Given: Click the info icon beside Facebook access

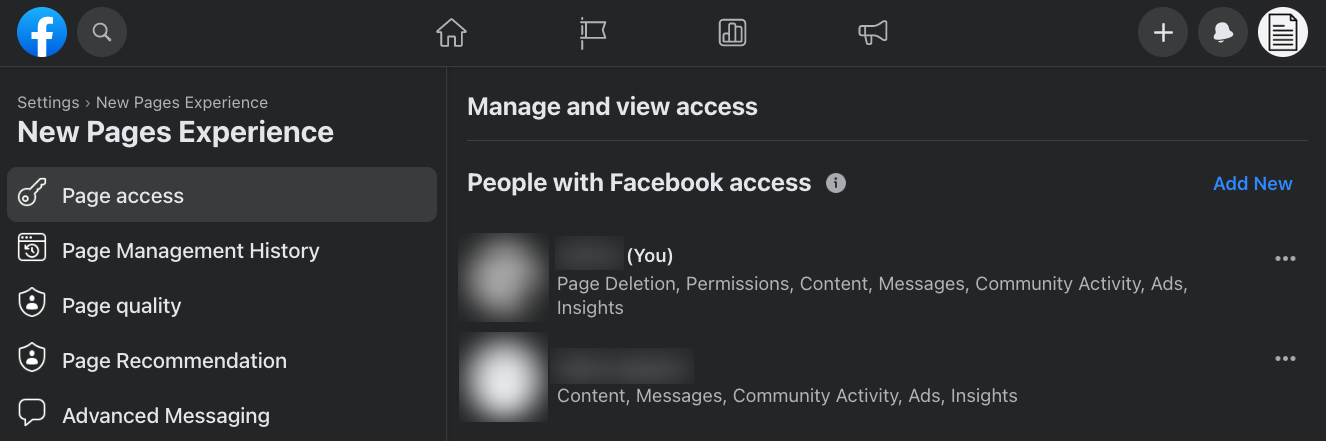Looking at the screenshot, I should click(x=836, y=183).
